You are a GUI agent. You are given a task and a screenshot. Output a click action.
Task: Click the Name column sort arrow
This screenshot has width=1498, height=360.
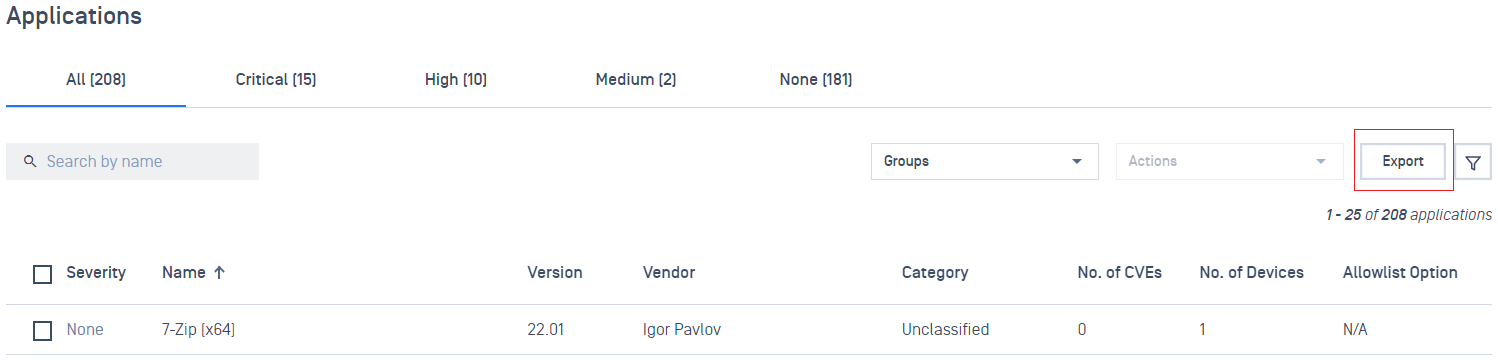219,272
